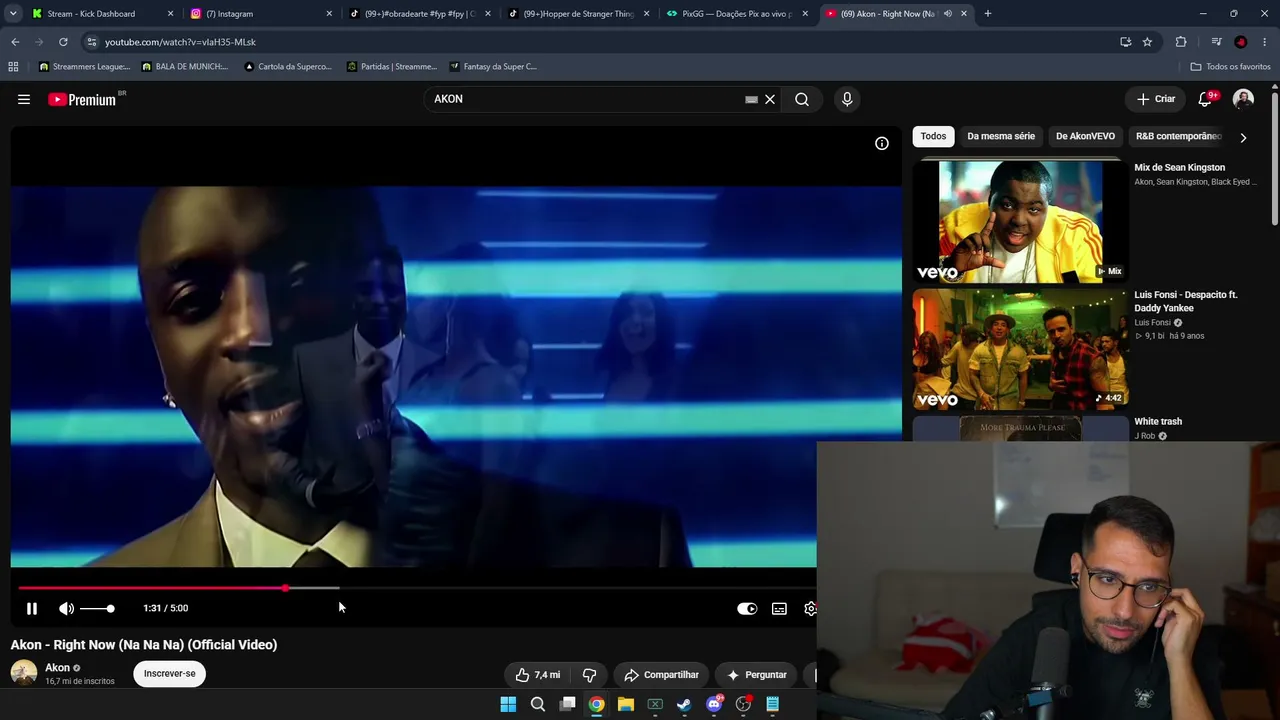Click the Criar create button
Image resolution: width=1280 pixels, height=720 pixels.
[1156, 99]
